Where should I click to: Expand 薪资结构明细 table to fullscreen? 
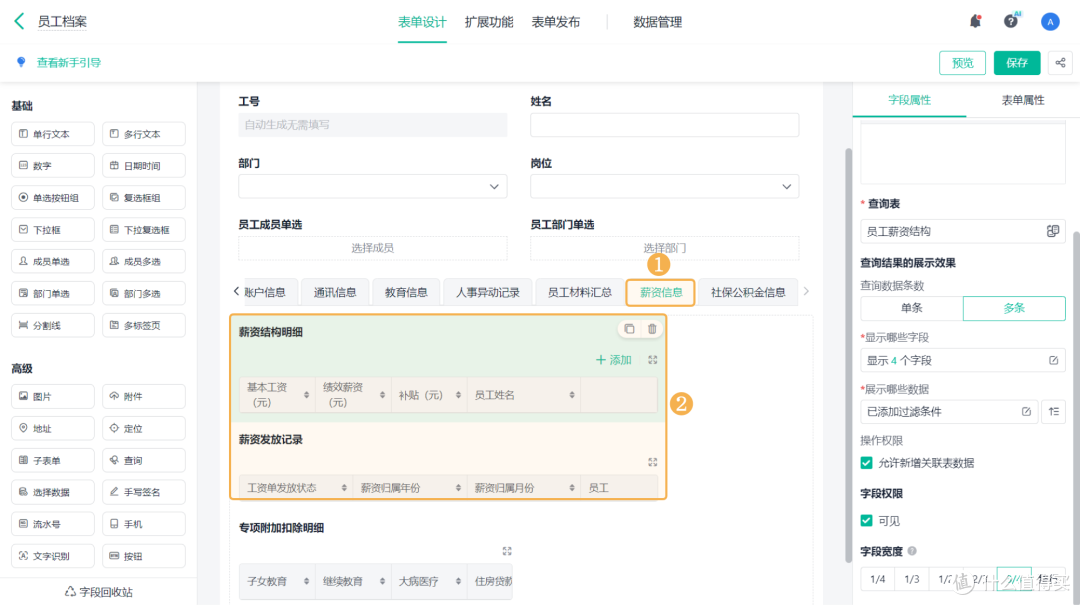coord(652,360)
